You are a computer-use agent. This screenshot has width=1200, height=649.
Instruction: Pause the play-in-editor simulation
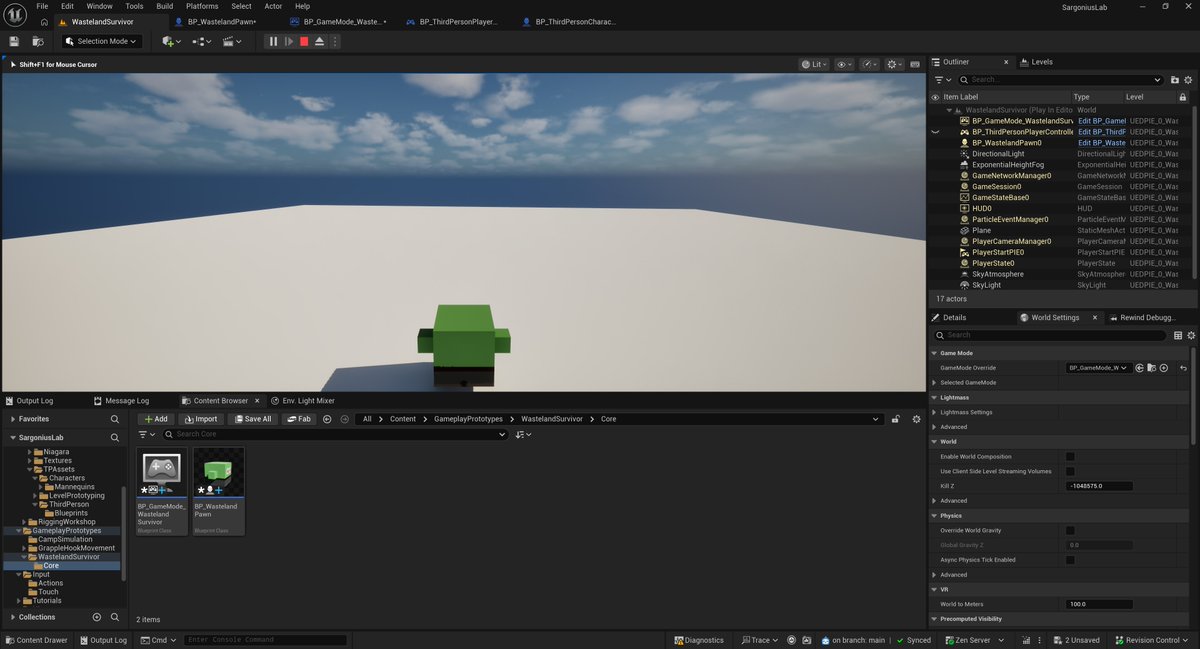click(x=273, y=41)
